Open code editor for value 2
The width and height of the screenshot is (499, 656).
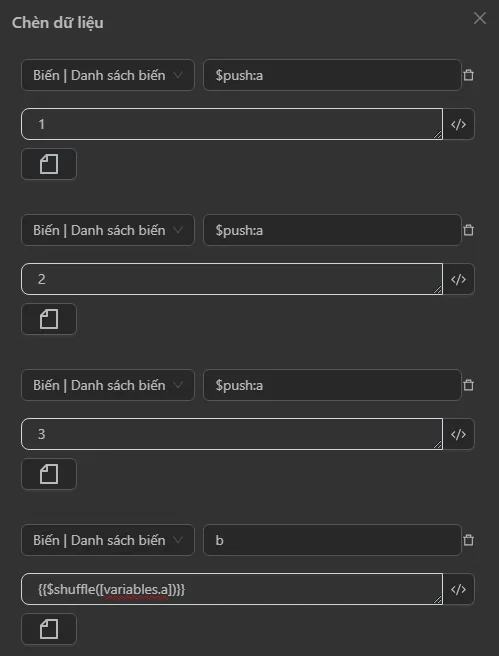[x=458, y=279]
